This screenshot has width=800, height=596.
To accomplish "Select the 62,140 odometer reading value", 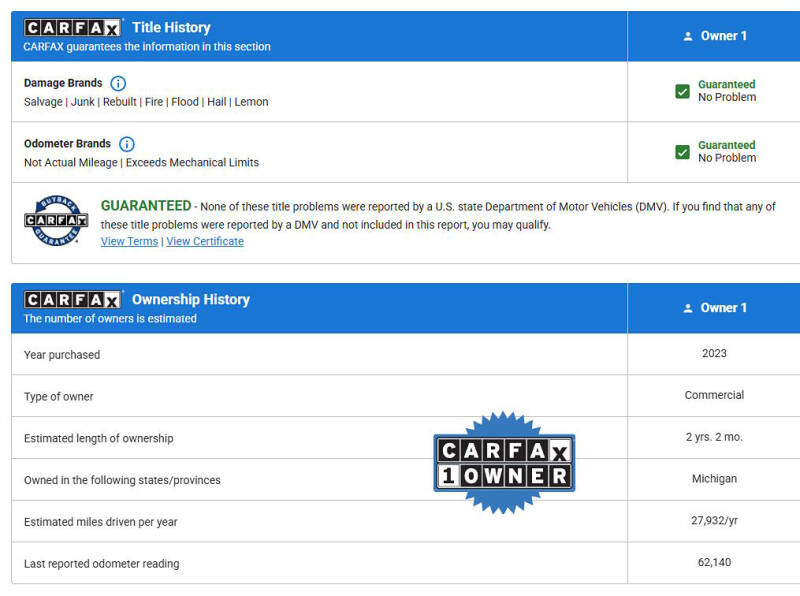I will (714, 562).
